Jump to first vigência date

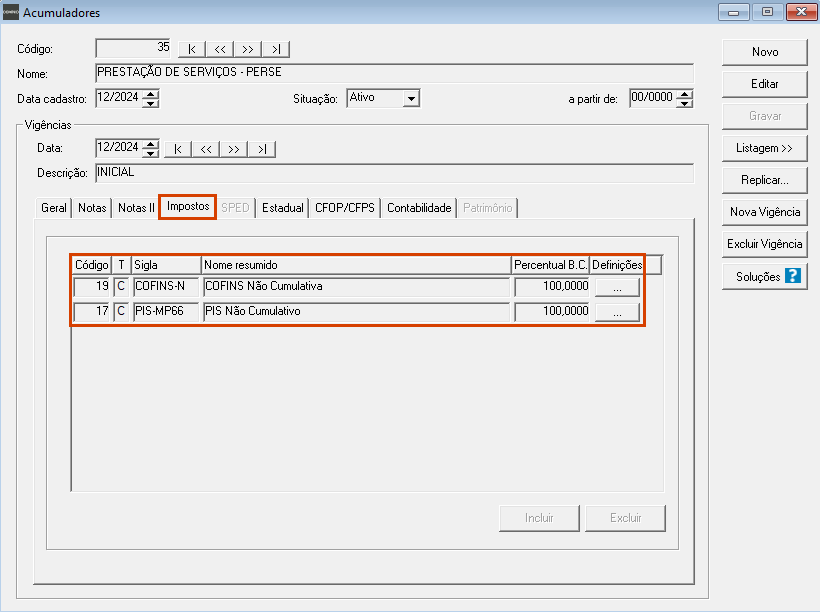(x=178, y=149)
